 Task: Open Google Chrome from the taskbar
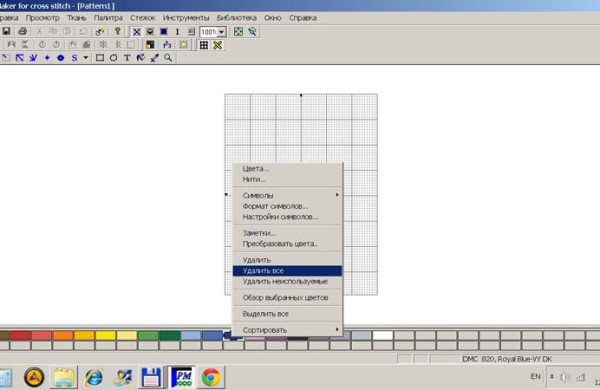tap(211, 377)
